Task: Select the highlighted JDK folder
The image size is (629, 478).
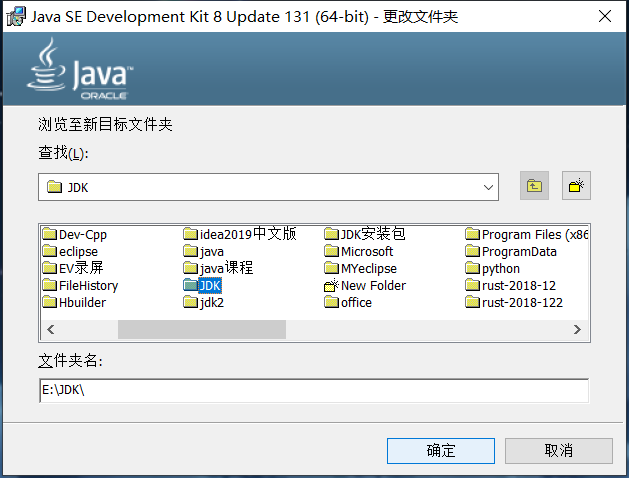Action: (x=203, y=286)
